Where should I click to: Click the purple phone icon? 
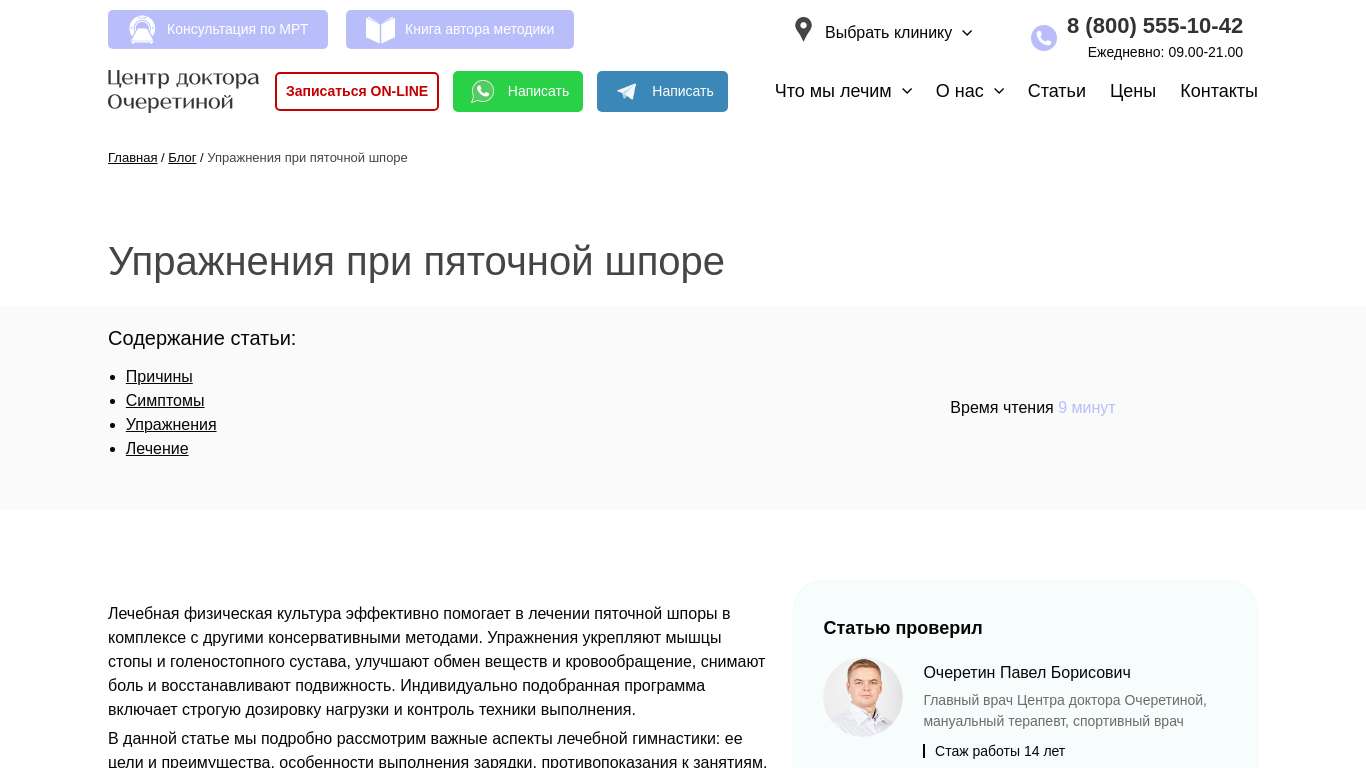pyautogui.click(x=1043, y=38)
